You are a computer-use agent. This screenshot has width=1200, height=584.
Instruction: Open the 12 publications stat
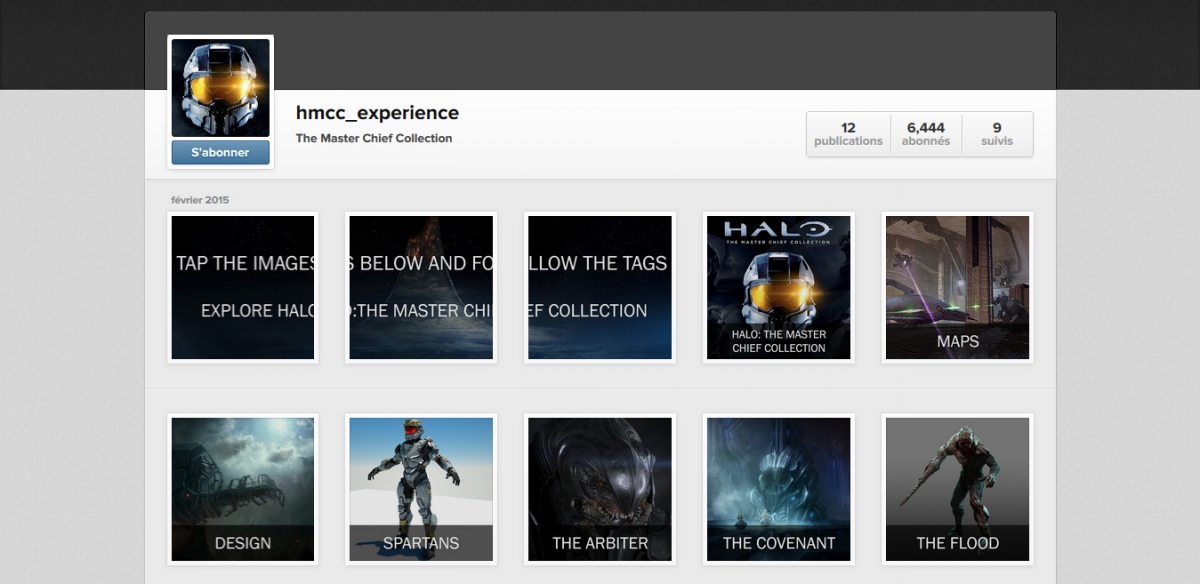(x=848, y=134)
